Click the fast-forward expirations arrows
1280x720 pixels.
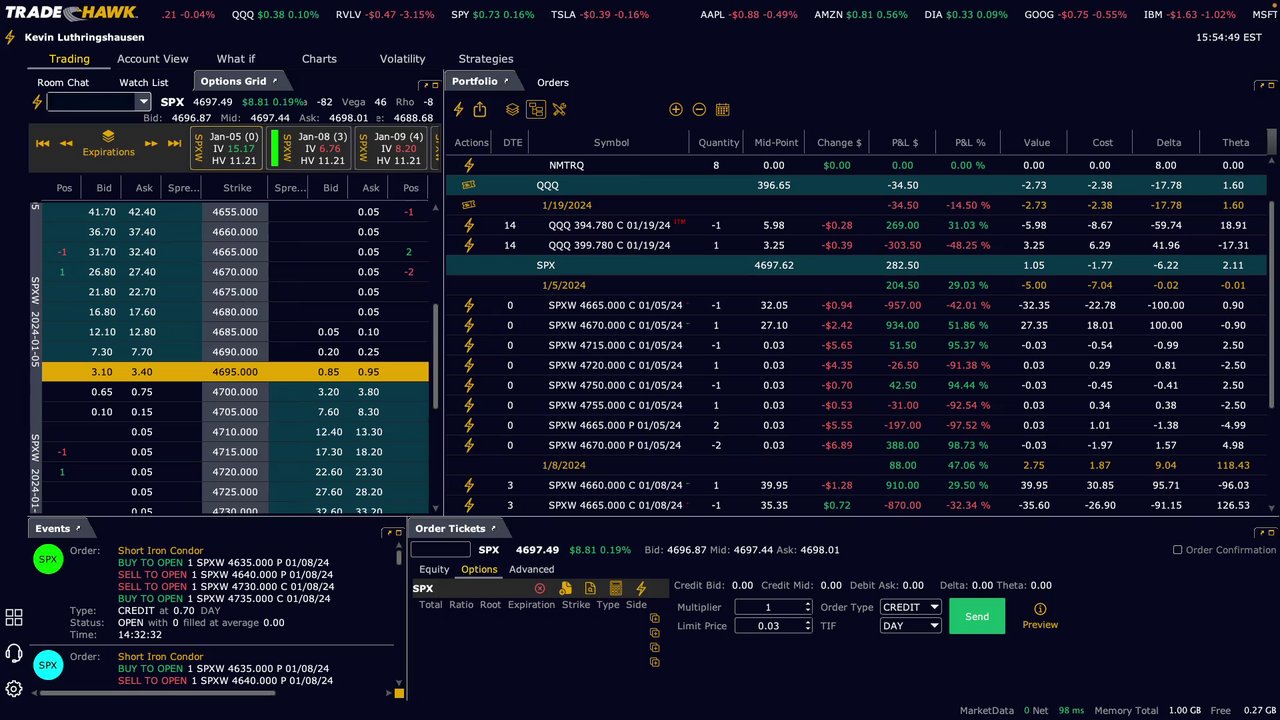[x=151, y=143]
